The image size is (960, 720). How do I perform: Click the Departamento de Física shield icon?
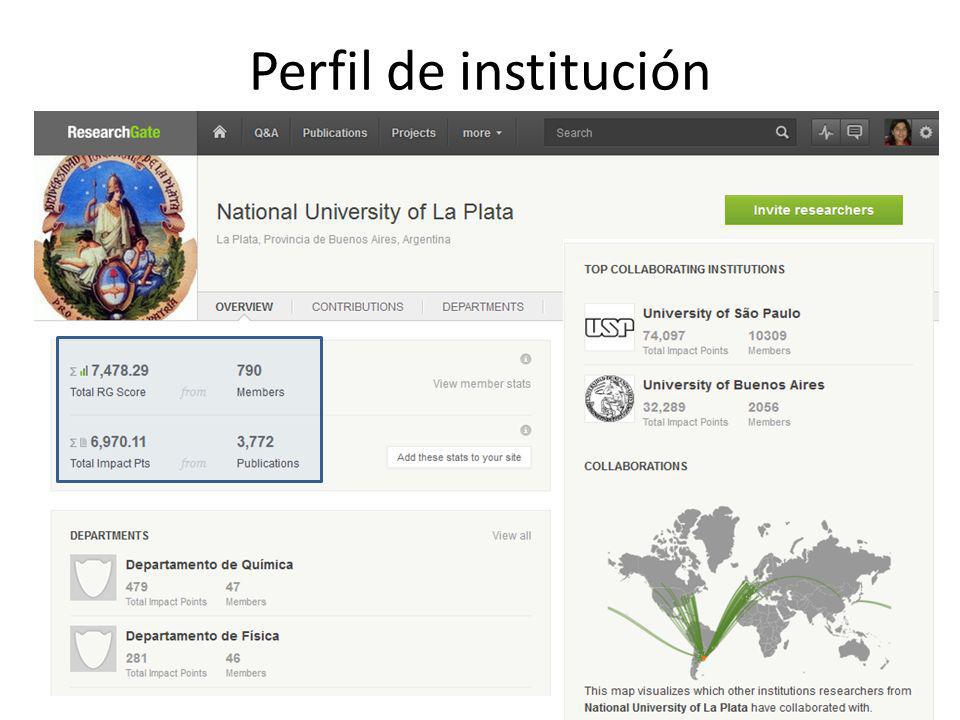93,649
